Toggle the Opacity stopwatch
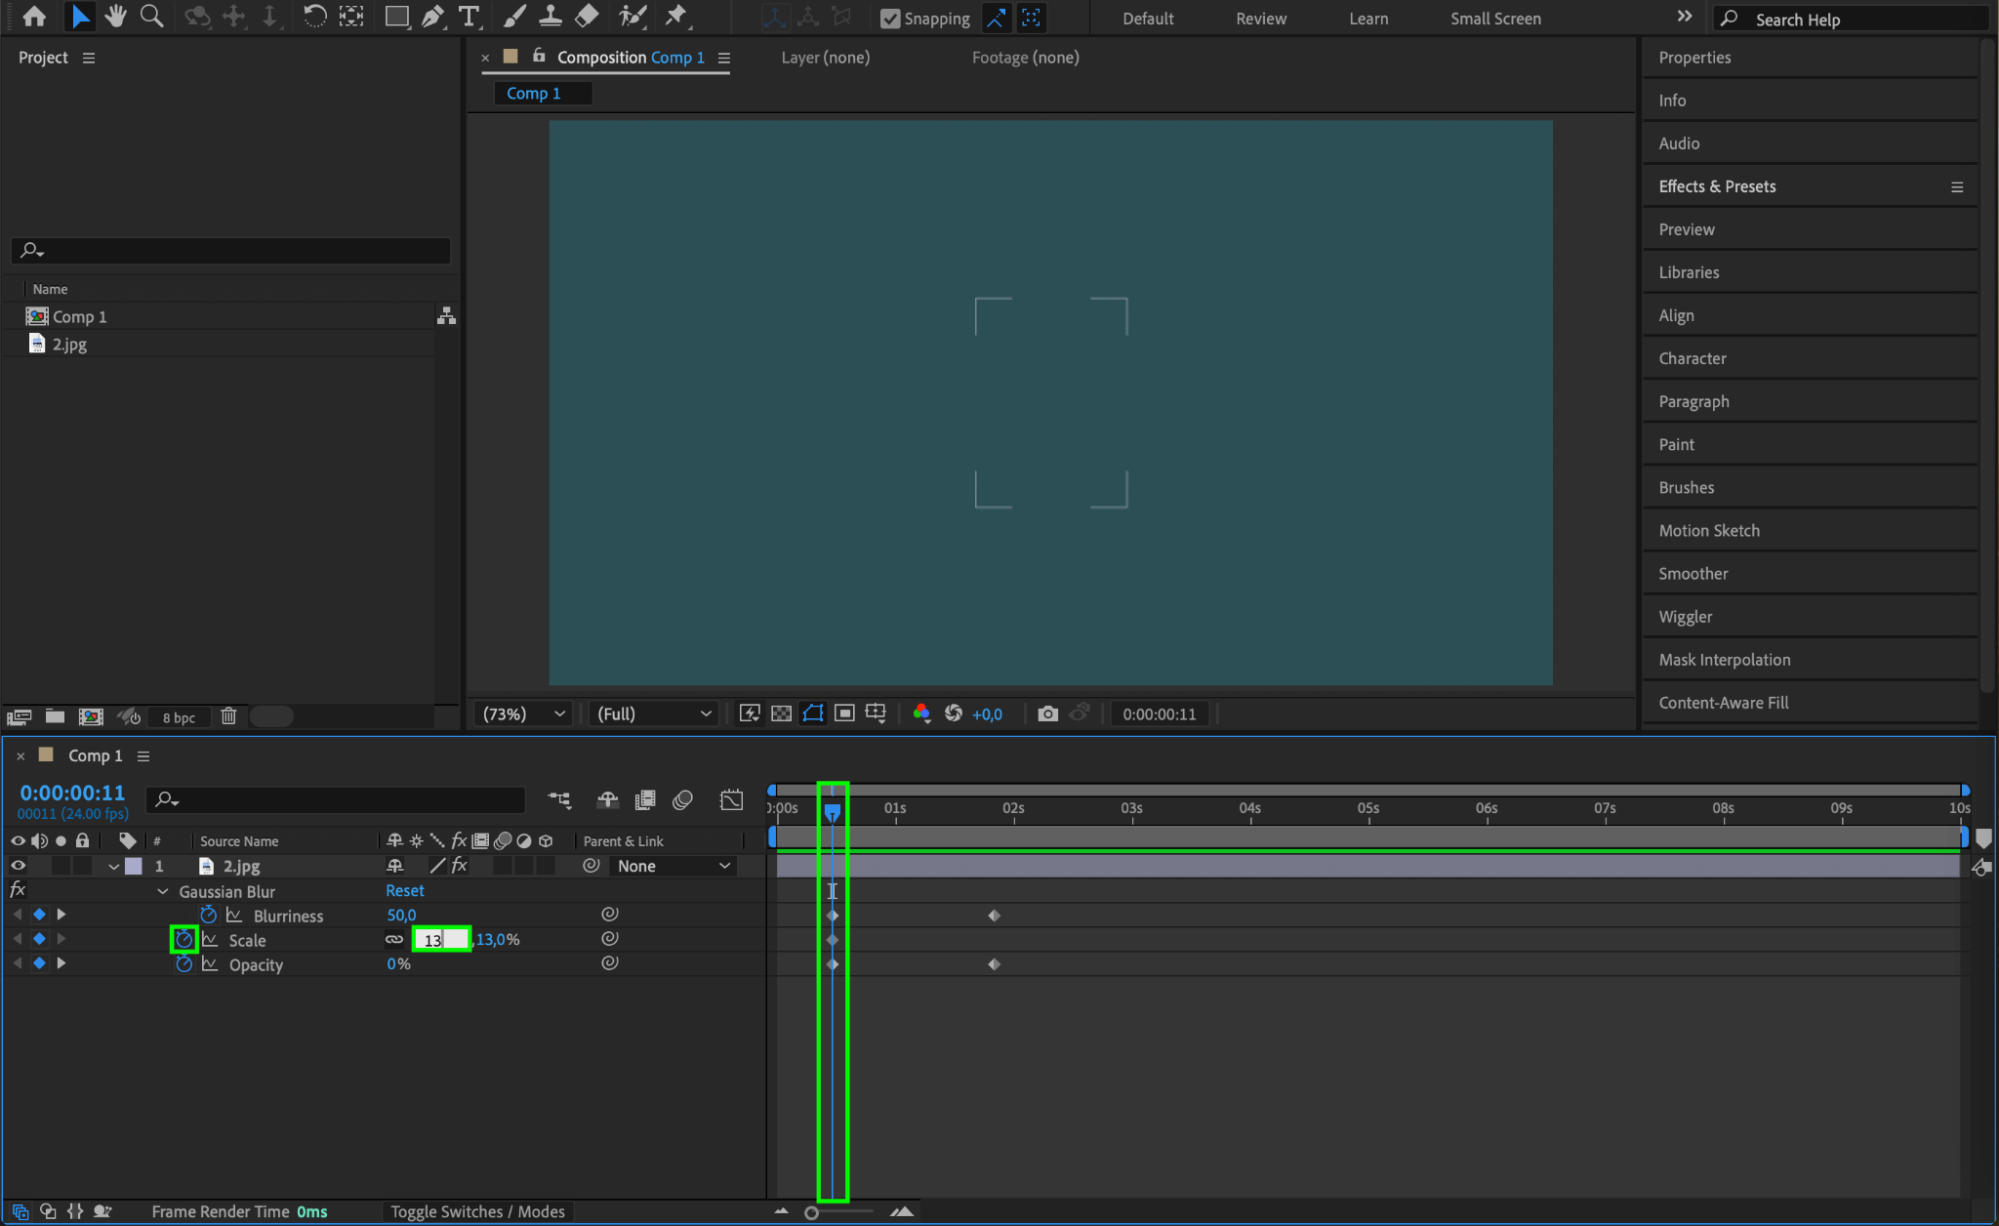The width and height of the screenshot is (1999, 1226). pyautogui.click(x=184, y=964)
